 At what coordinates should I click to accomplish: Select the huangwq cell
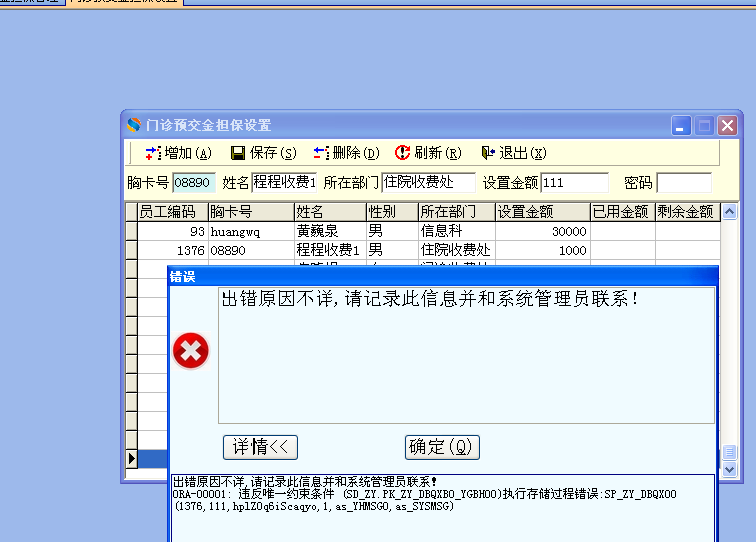coord(251,231)
